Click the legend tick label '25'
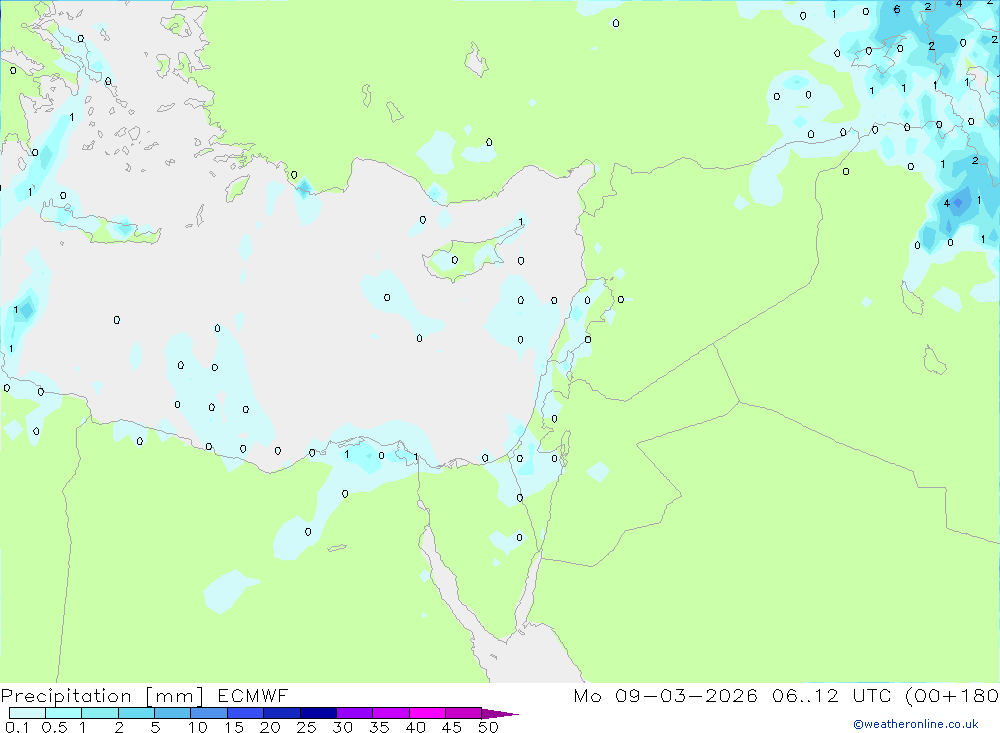Image resolution: width=1000 pixels, height=733 pixels. coord(306,727)
